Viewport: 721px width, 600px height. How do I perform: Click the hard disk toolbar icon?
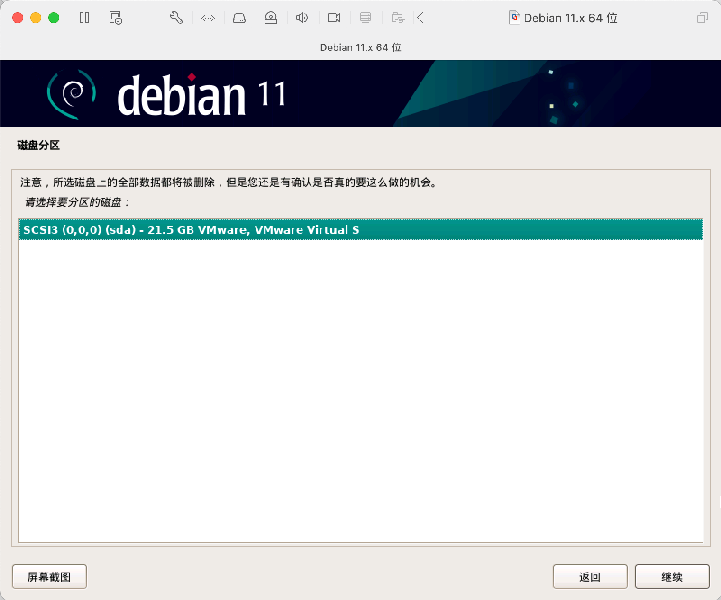(x=239, y=18)
